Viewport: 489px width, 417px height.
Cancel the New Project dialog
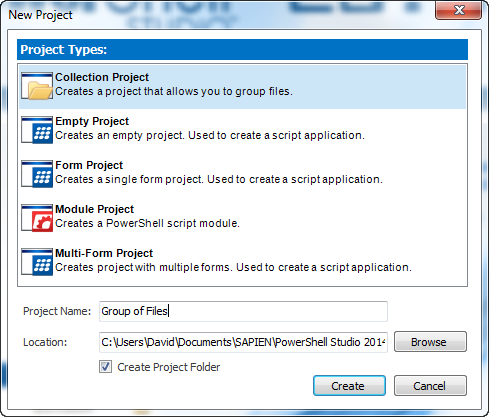(430, 386)
